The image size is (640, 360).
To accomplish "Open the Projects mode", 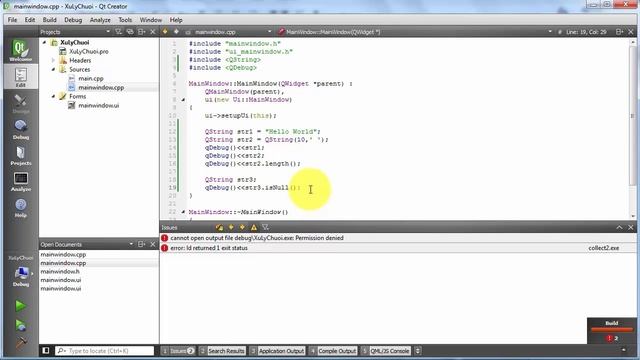I will point(20,156).
